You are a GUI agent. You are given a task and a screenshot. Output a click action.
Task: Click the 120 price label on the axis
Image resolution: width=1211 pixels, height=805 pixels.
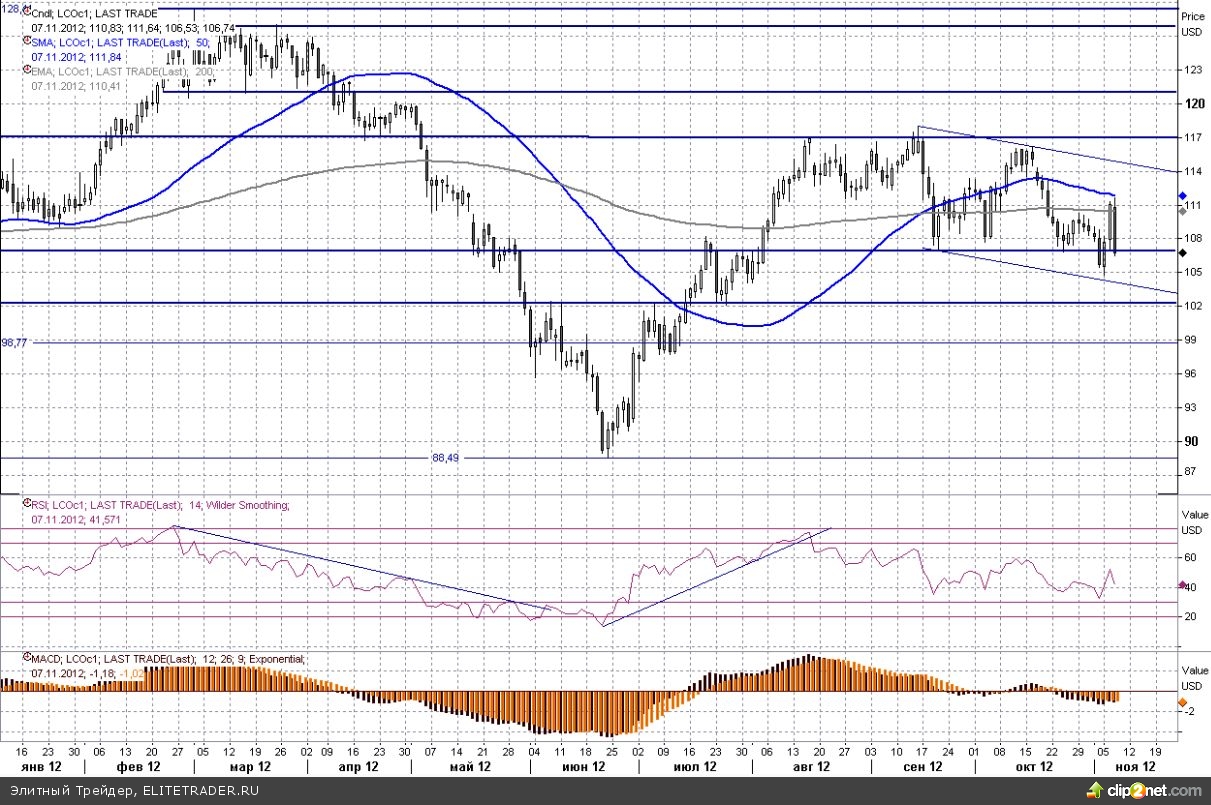click(1193, 103)
